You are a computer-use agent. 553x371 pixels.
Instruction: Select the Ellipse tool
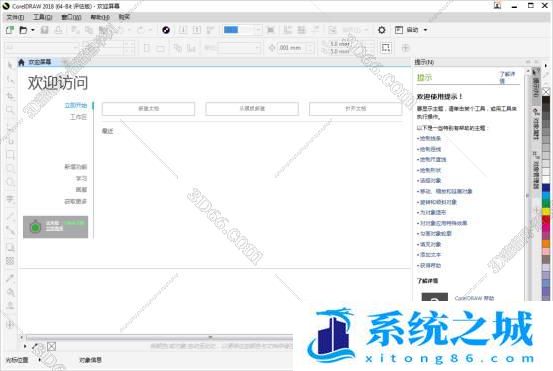pos(10,169)
